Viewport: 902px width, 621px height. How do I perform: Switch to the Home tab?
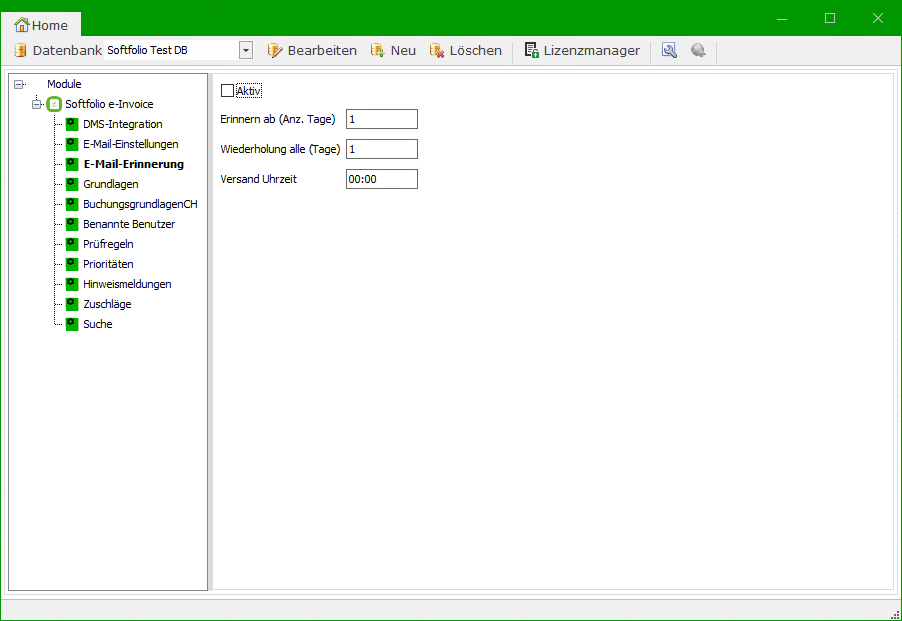[x=42, y=25]
